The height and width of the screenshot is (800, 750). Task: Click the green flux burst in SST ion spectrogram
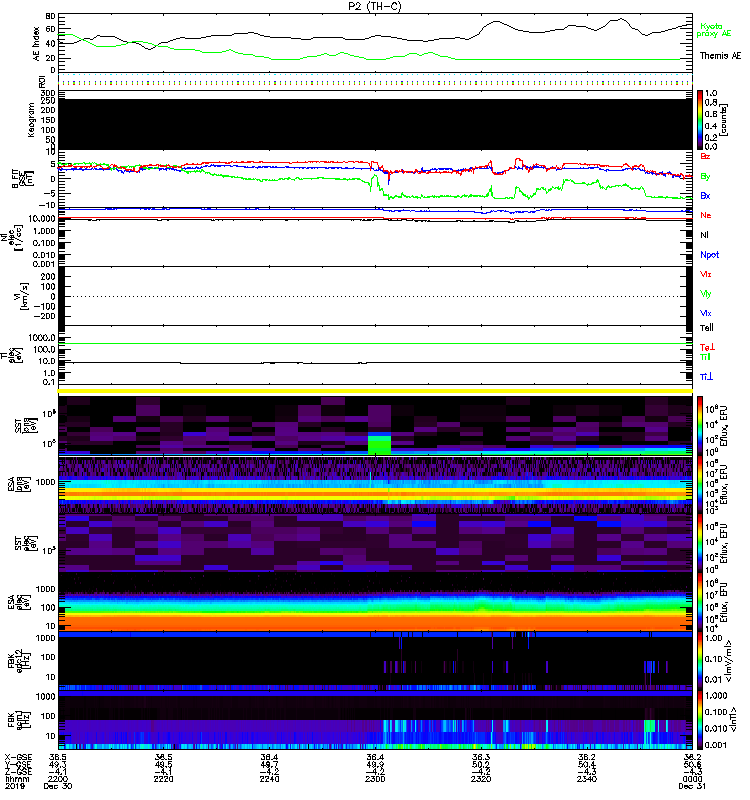(x=379, y=444)
